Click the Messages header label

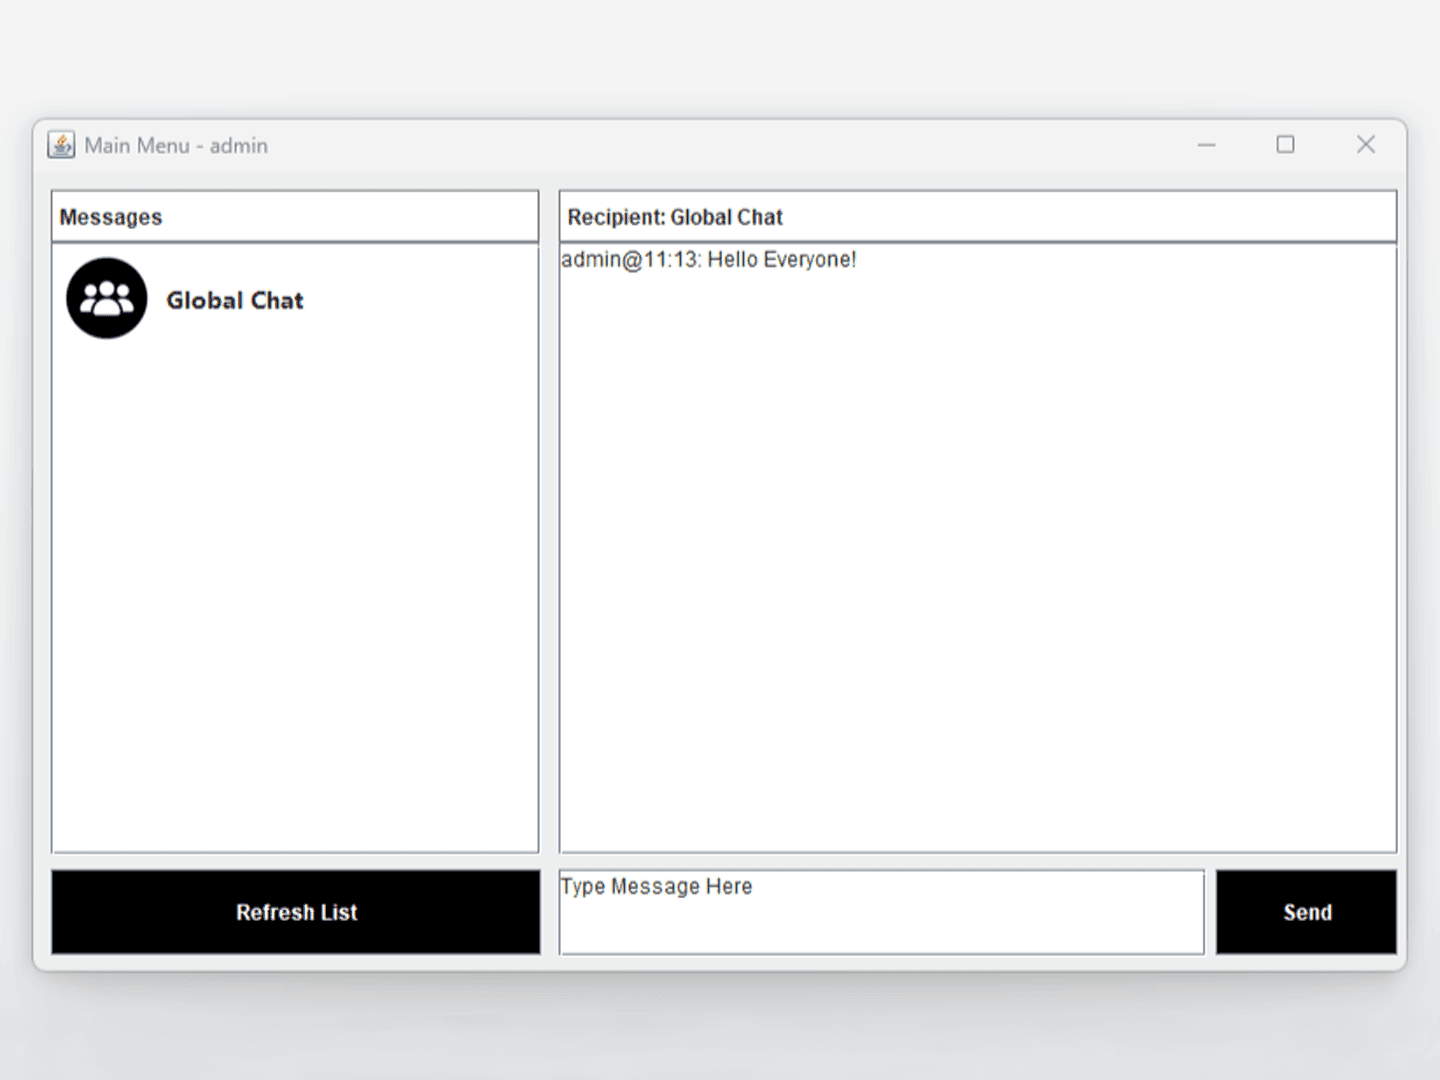(x=111, y=217)
